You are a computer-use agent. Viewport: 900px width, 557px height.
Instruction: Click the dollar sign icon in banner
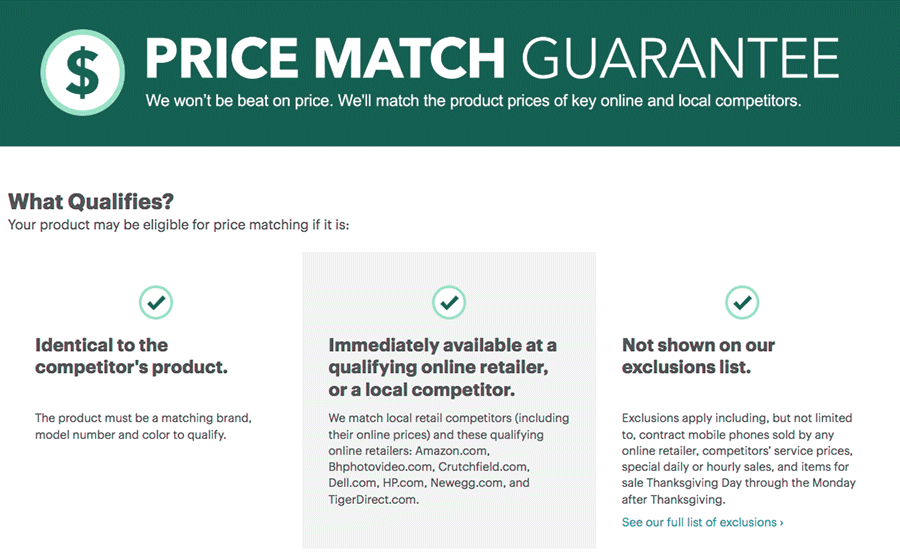point(82,72)
